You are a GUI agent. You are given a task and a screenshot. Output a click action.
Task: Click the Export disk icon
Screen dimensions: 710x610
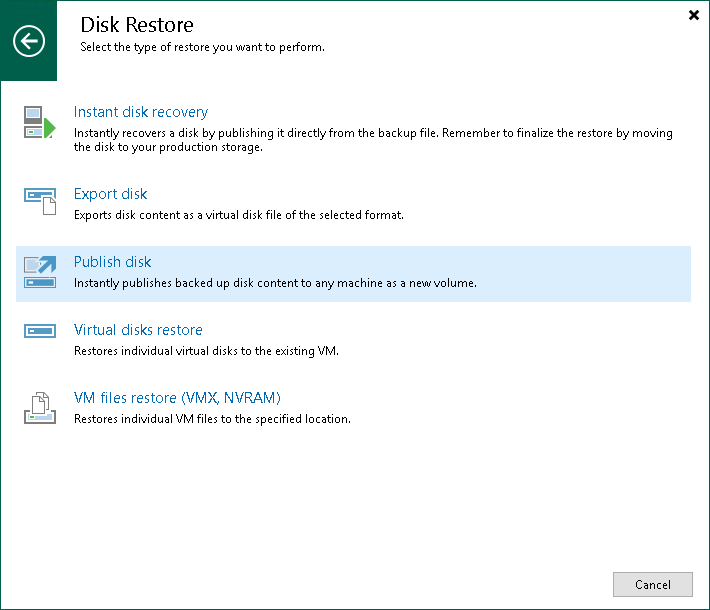tap(41, 202)
